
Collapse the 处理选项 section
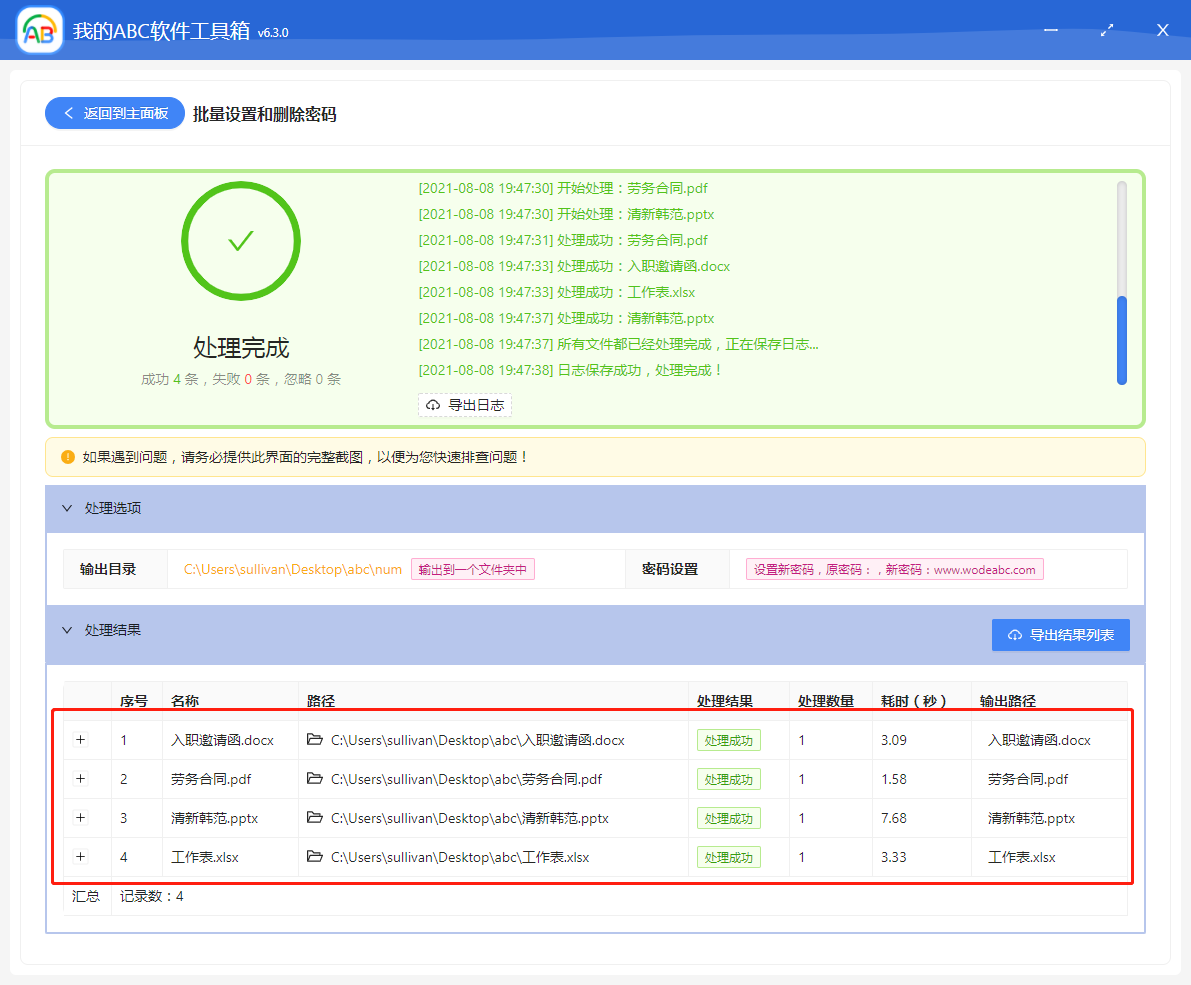(69, 508)
